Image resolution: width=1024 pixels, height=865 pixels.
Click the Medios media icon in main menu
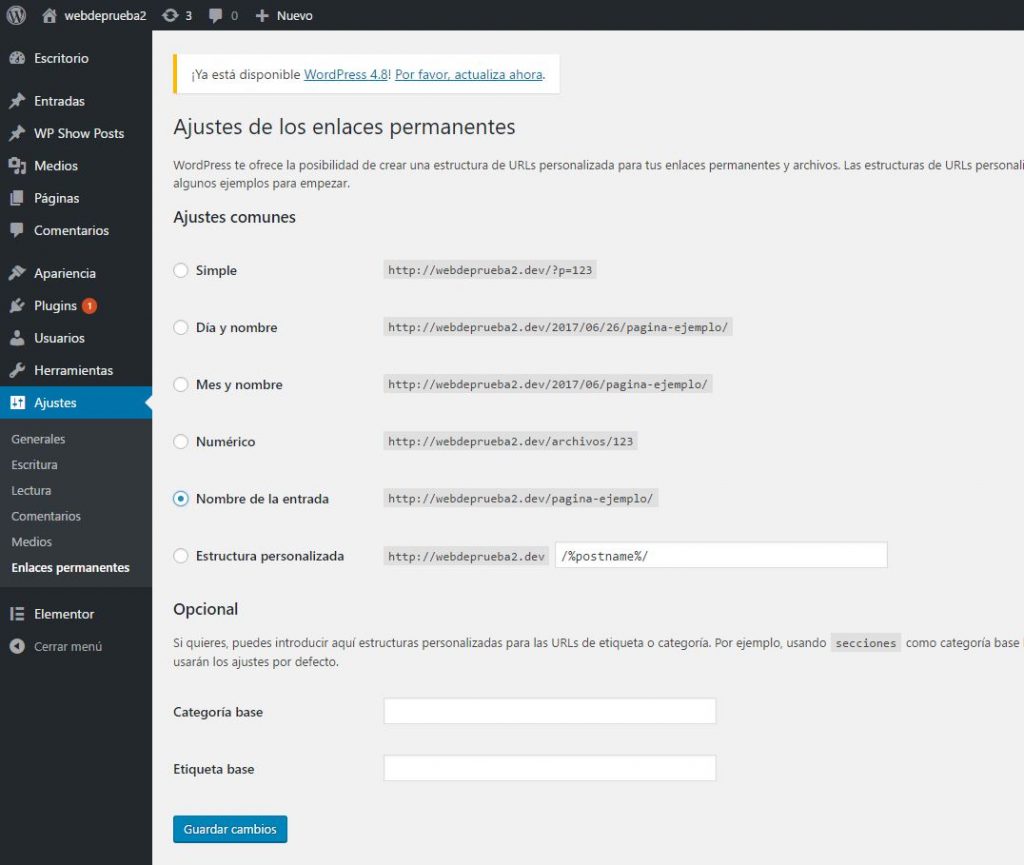click(x=18, y=166)
